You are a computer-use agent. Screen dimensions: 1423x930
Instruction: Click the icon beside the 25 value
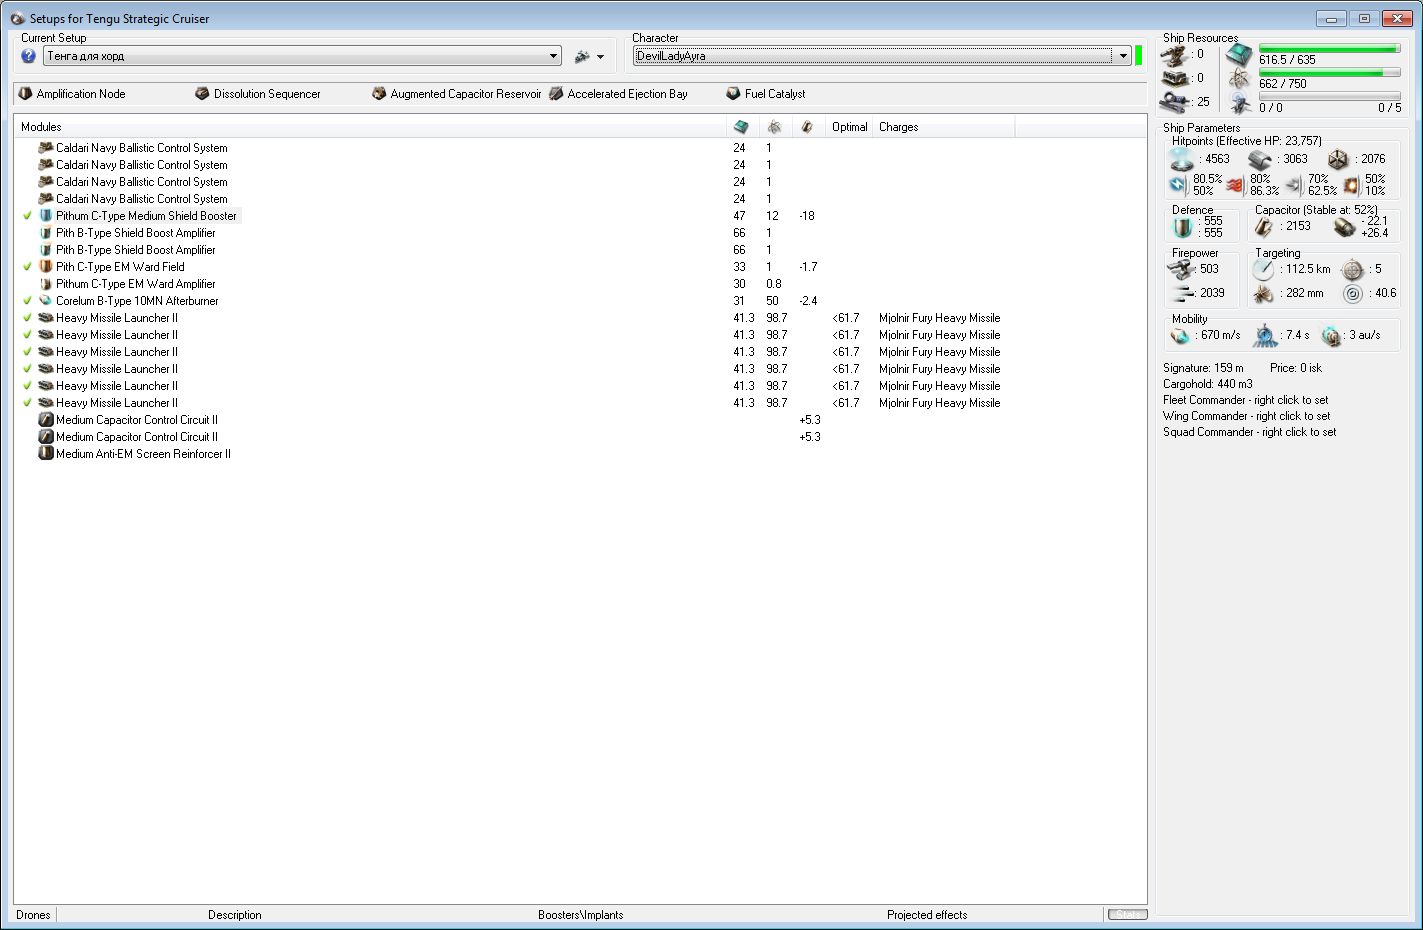(x=1174, y=102)
